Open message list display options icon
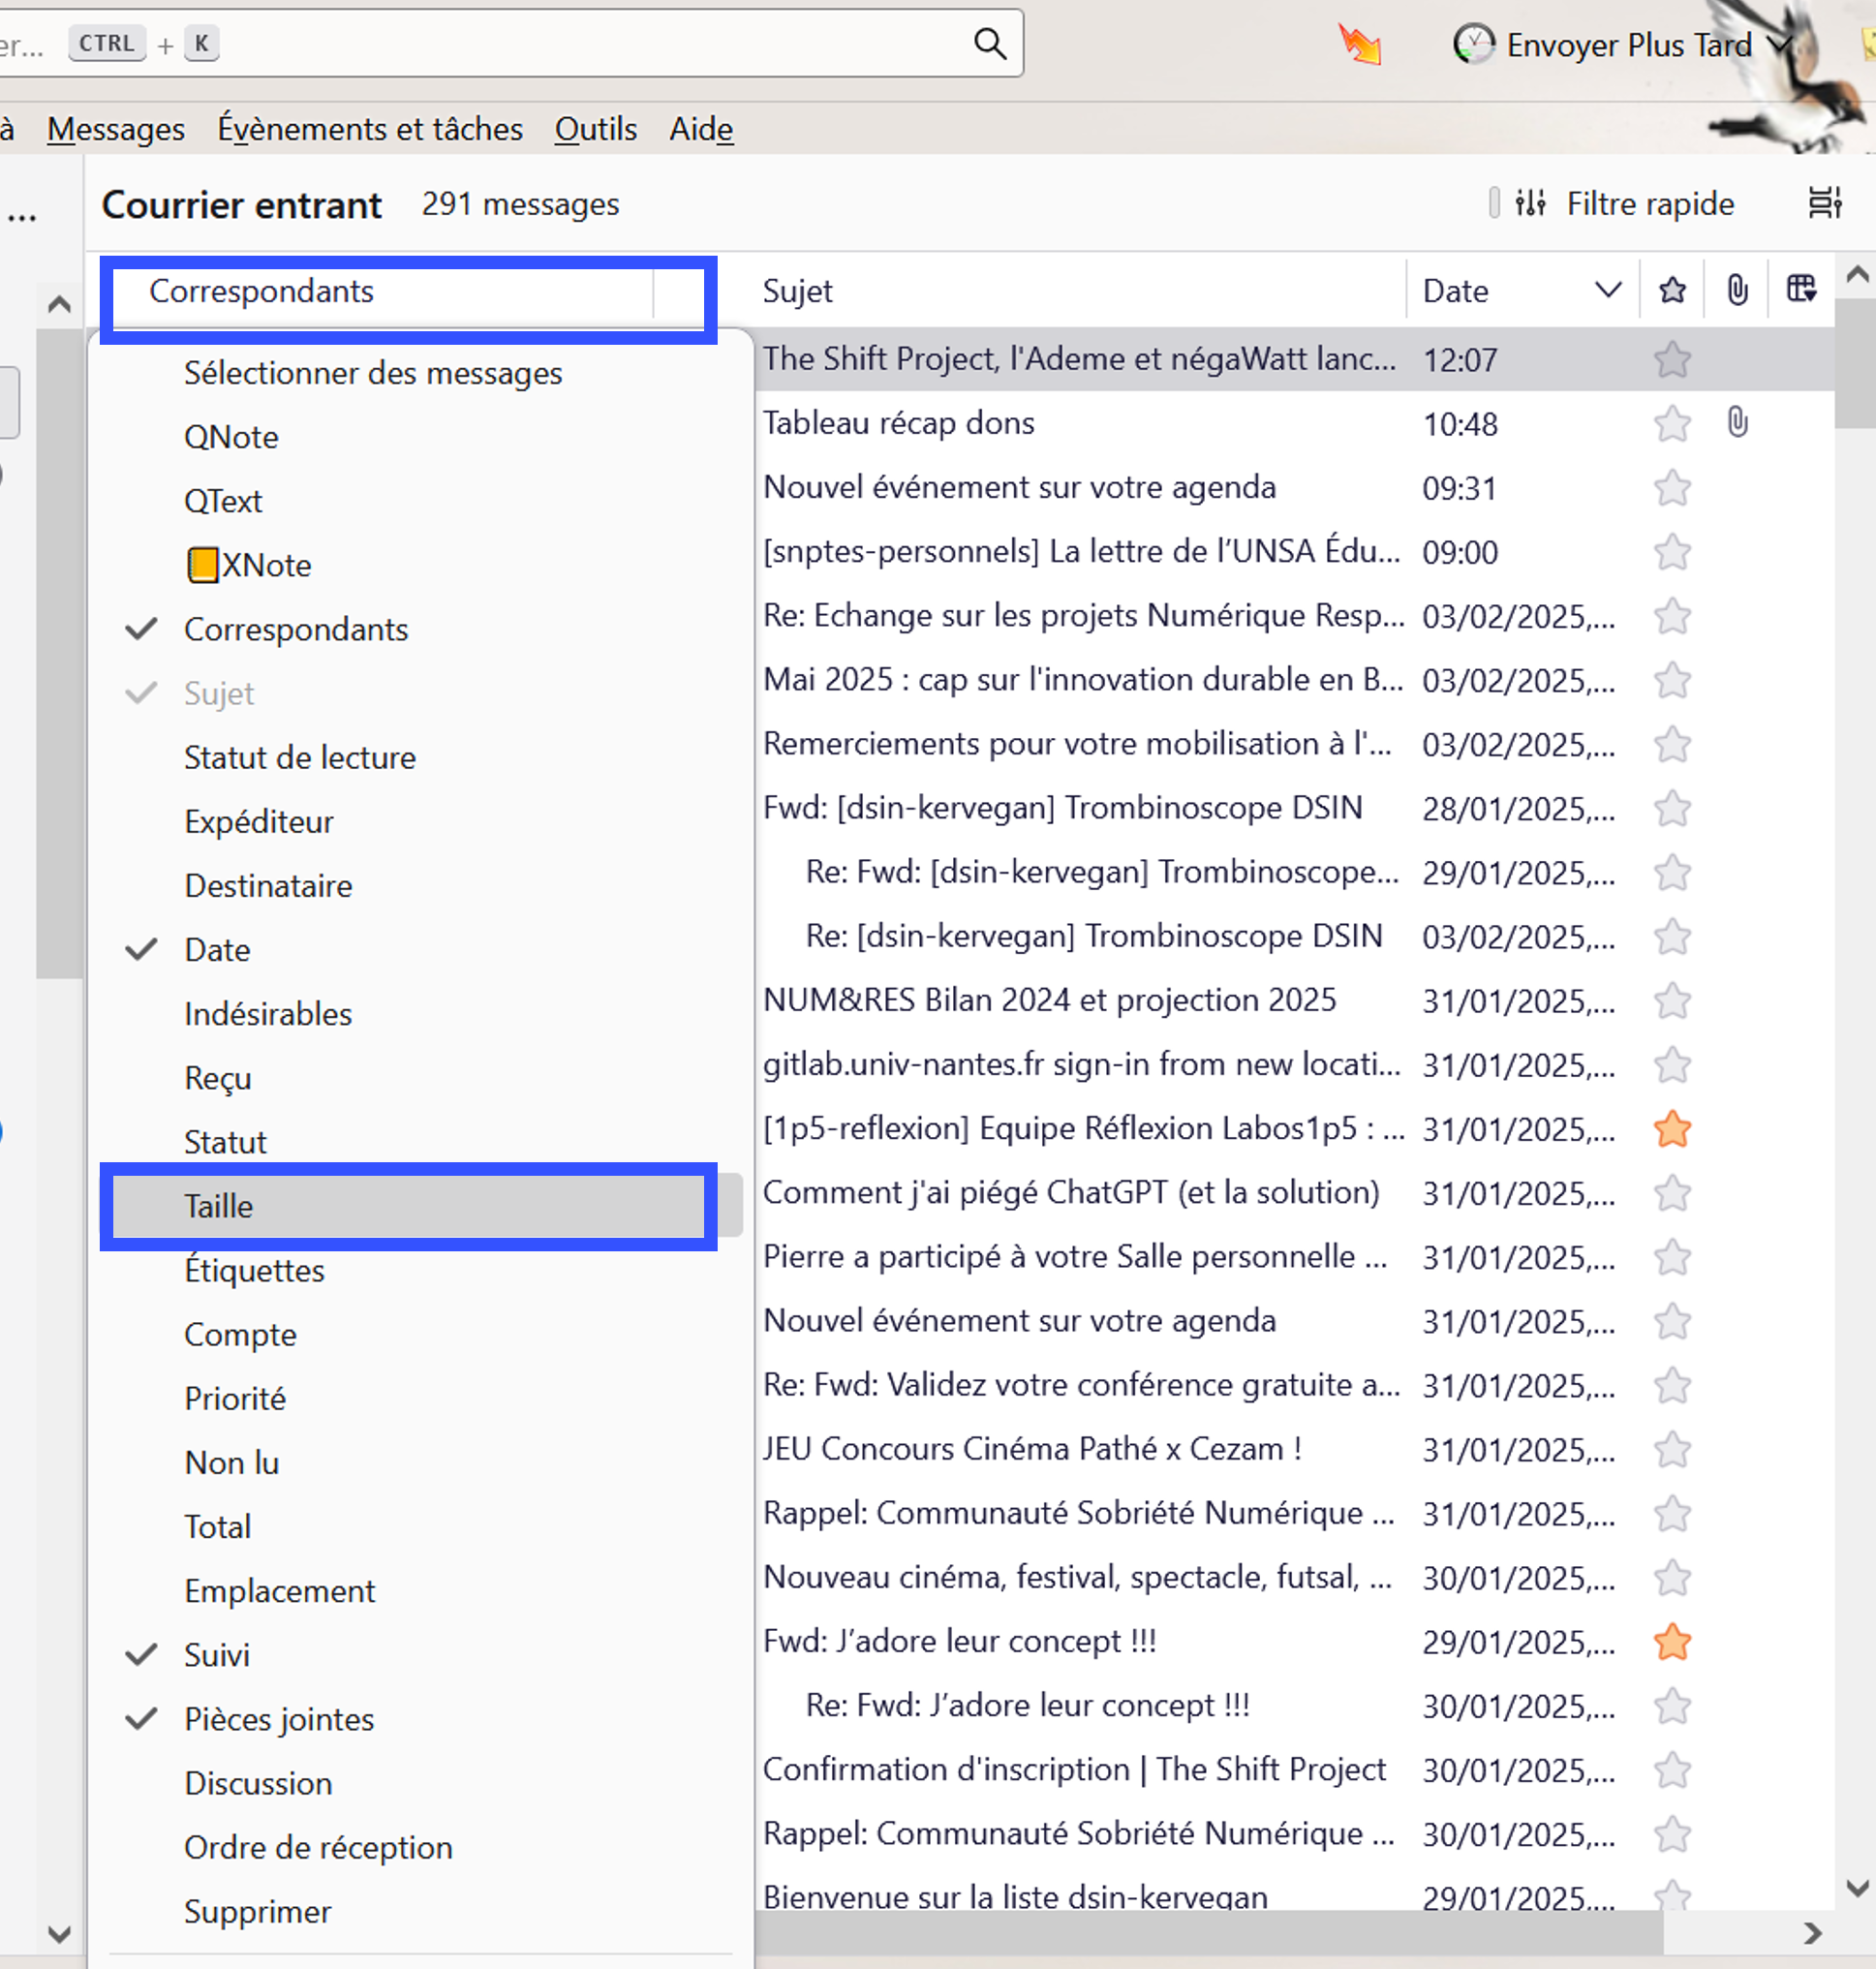Screen dimensions: 1876x1969 pos(1824,203)
